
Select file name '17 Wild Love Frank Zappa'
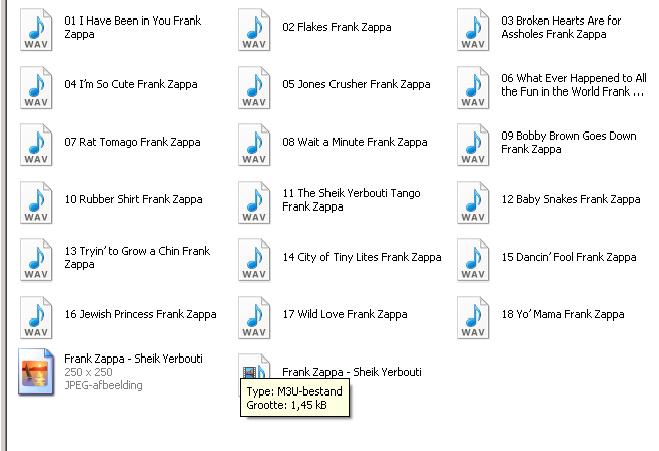(345, 314)
